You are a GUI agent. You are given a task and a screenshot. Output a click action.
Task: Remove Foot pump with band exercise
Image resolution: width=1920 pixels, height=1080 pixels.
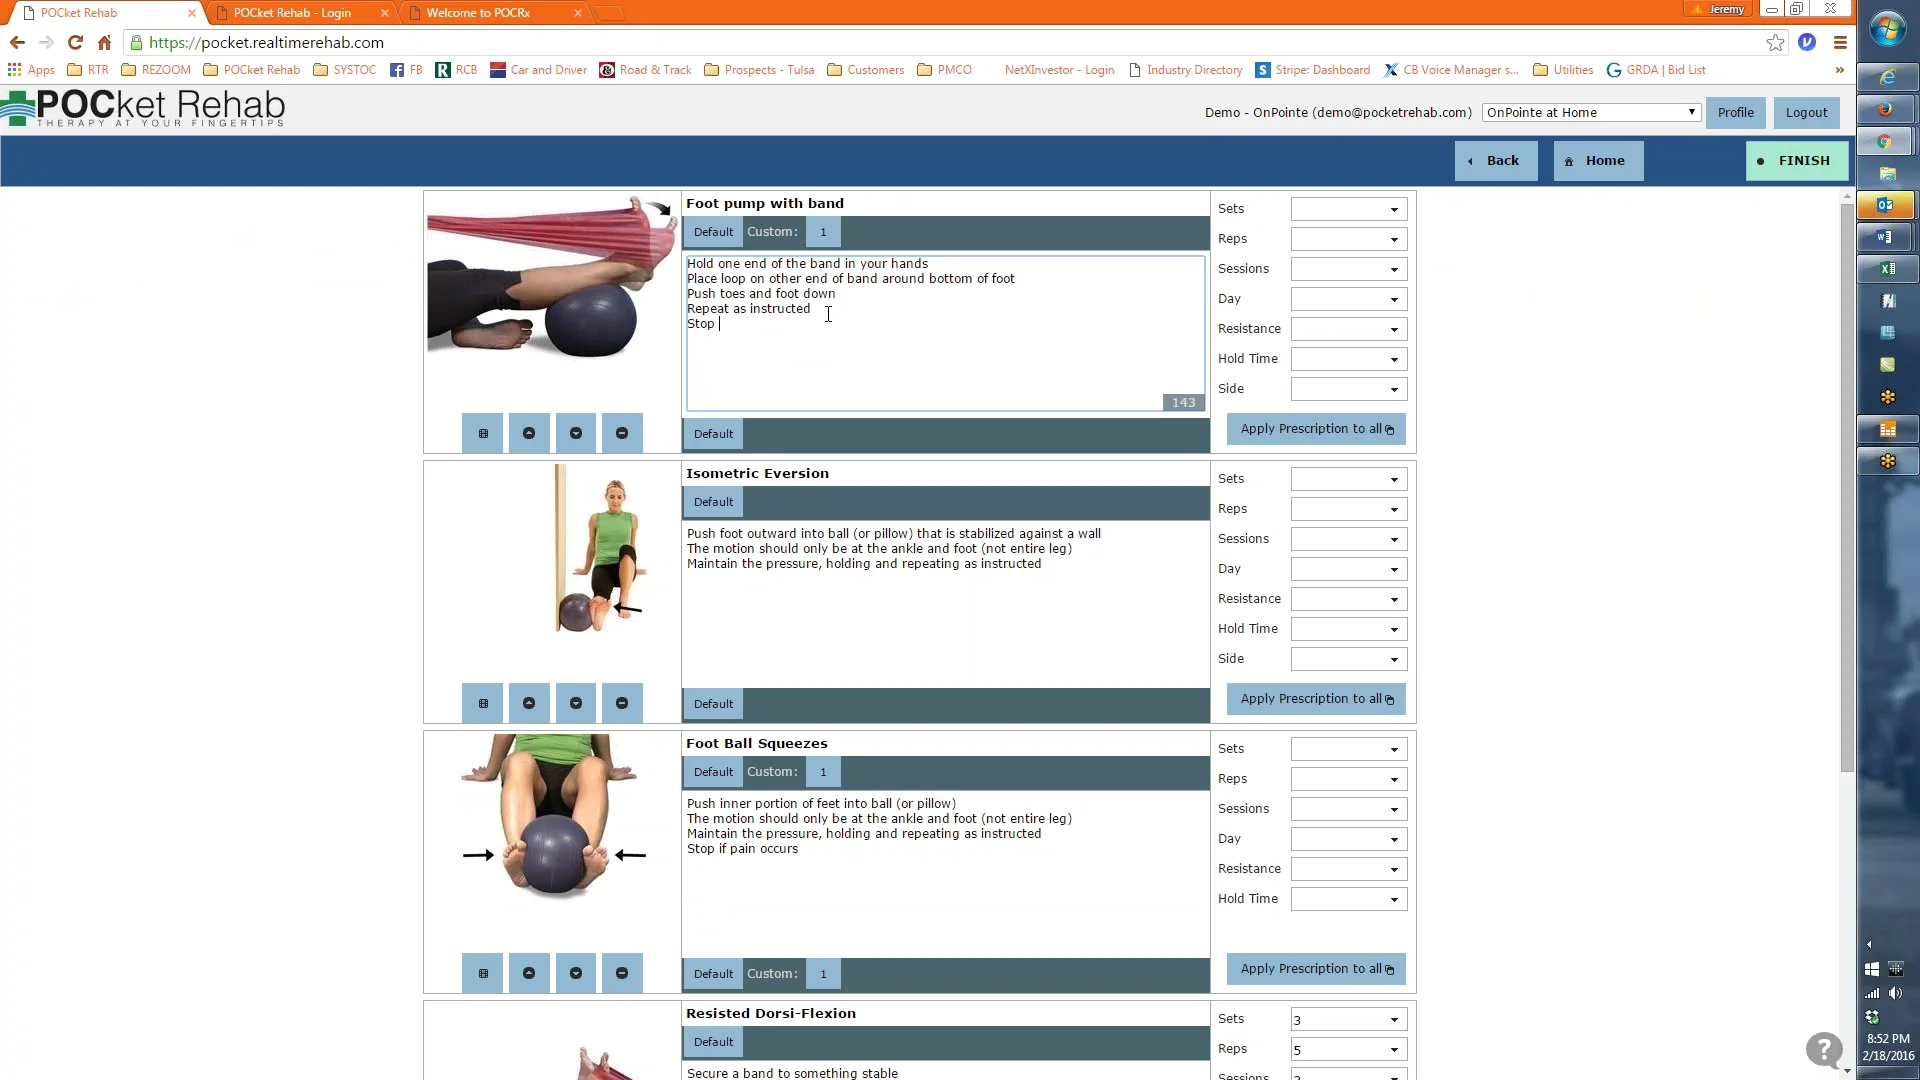point(622,433)
